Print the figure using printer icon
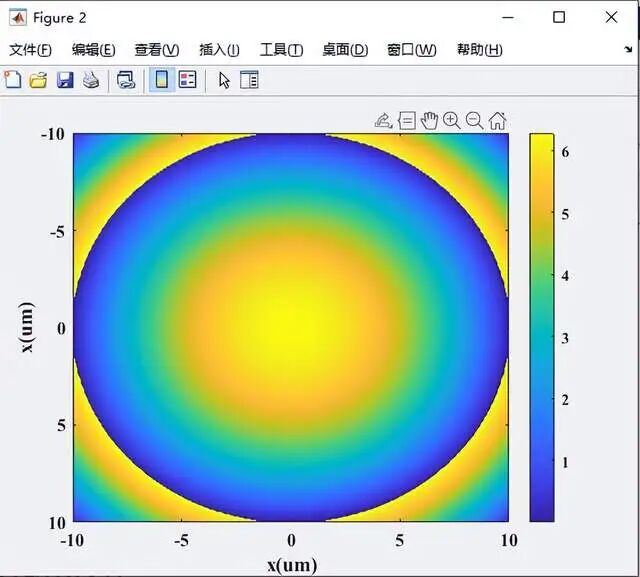Screen dimensions: 640x577 (90, 80)
